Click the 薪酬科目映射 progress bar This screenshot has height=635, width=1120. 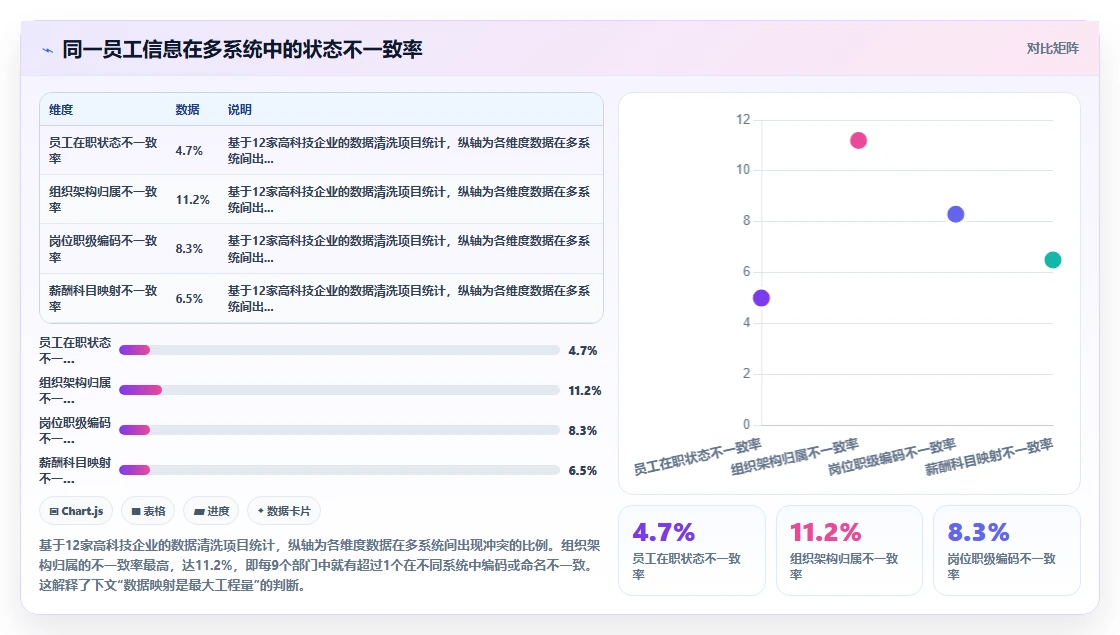pyautogui.click(x=339, y=470)
